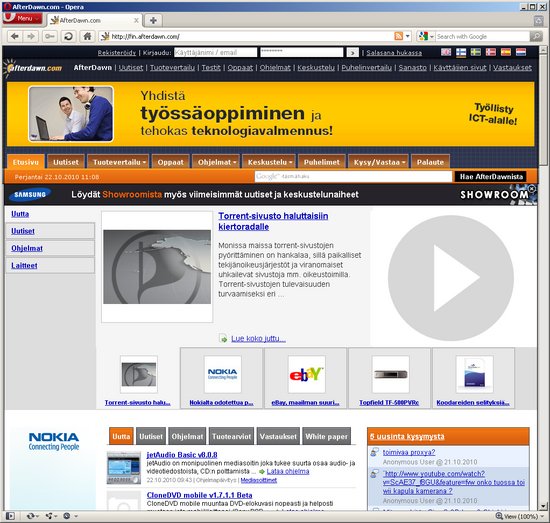Screen dimensions: 550x523
Task: Expand the address bar history dropdown
Action: (x=408, y=36)
